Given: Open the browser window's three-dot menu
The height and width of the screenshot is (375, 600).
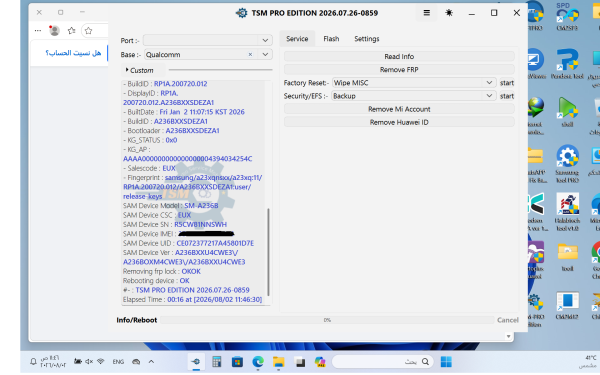Looking at the screenshot, I should point(38,31).
